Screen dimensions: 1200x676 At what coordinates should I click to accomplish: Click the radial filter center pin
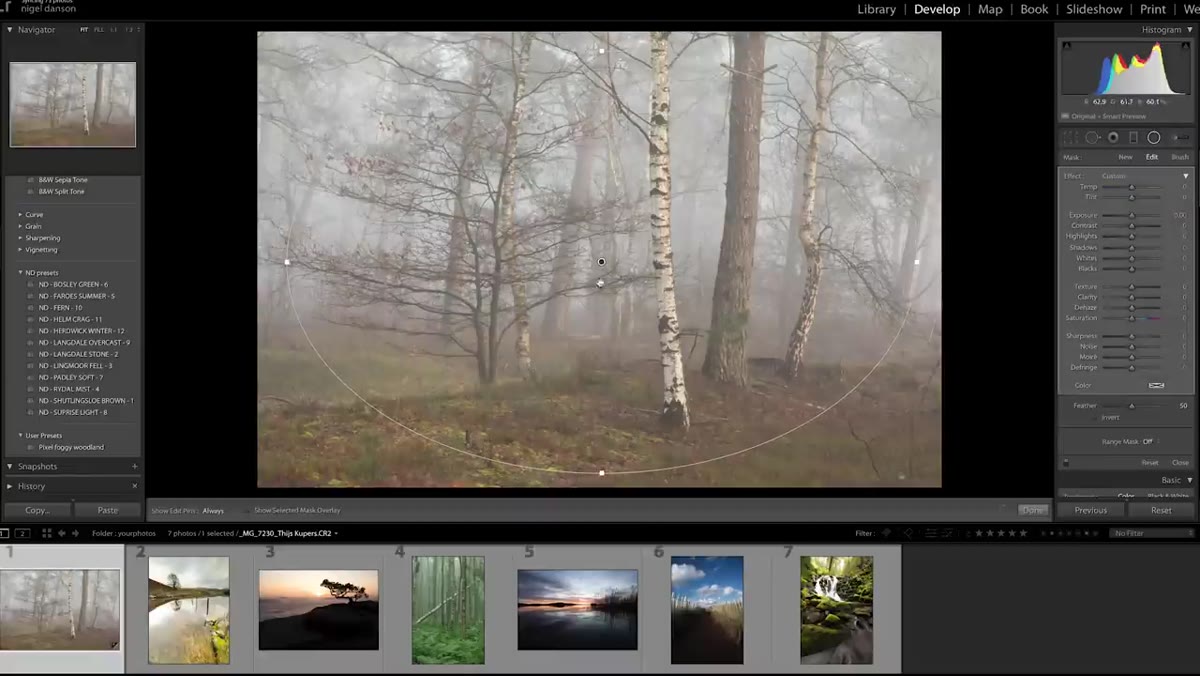(x=601, y=262)
